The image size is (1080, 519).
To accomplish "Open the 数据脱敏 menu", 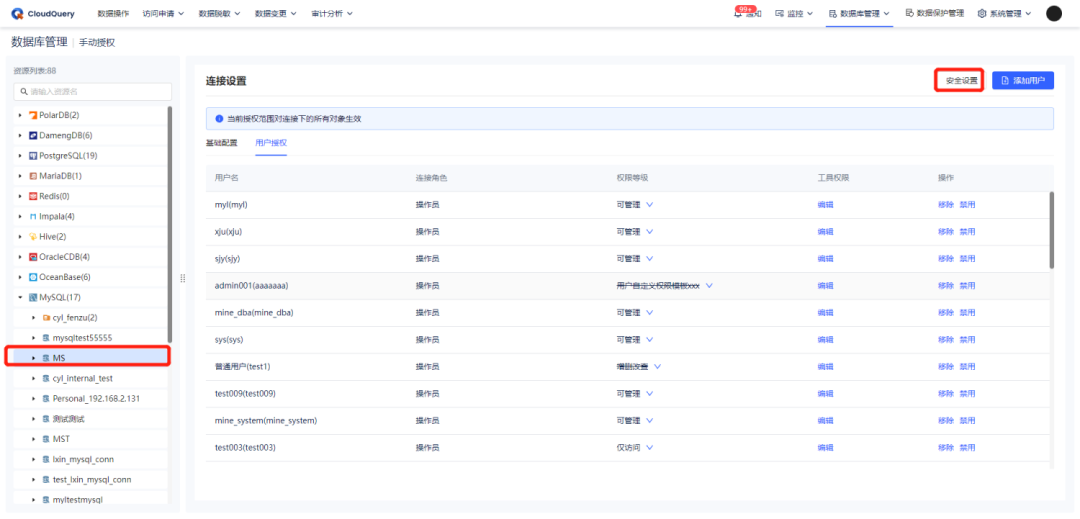I will (219, 14).
